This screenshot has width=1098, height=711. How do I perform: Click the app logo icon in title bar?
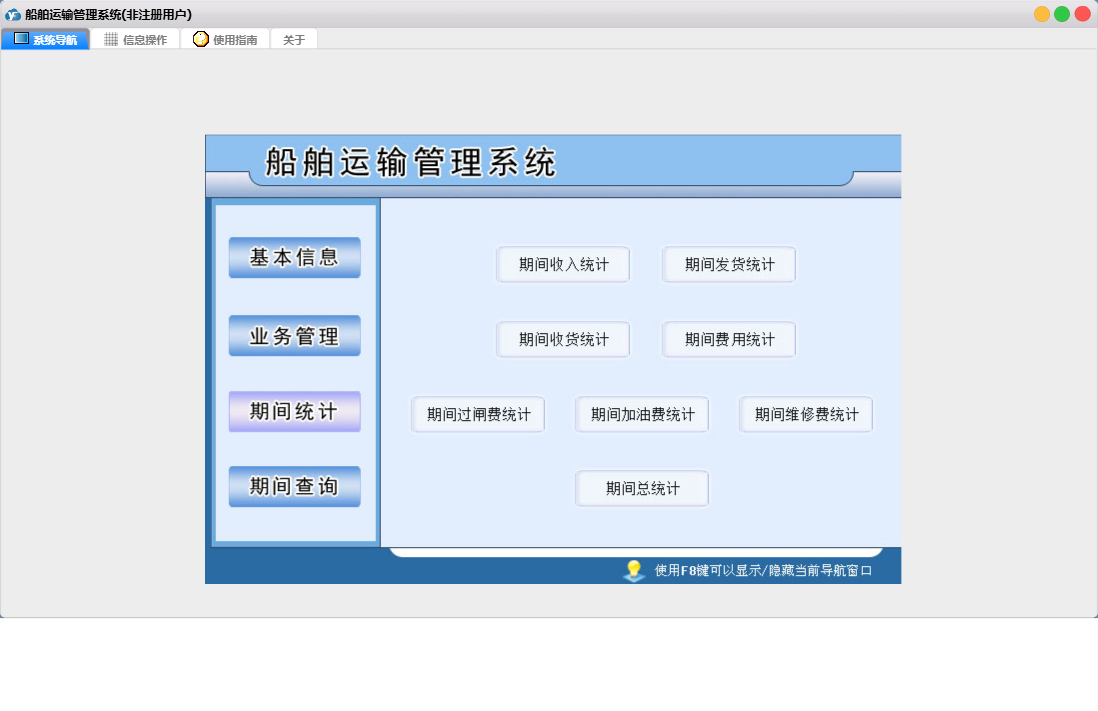pyautogui.click(x=13, y=14)
